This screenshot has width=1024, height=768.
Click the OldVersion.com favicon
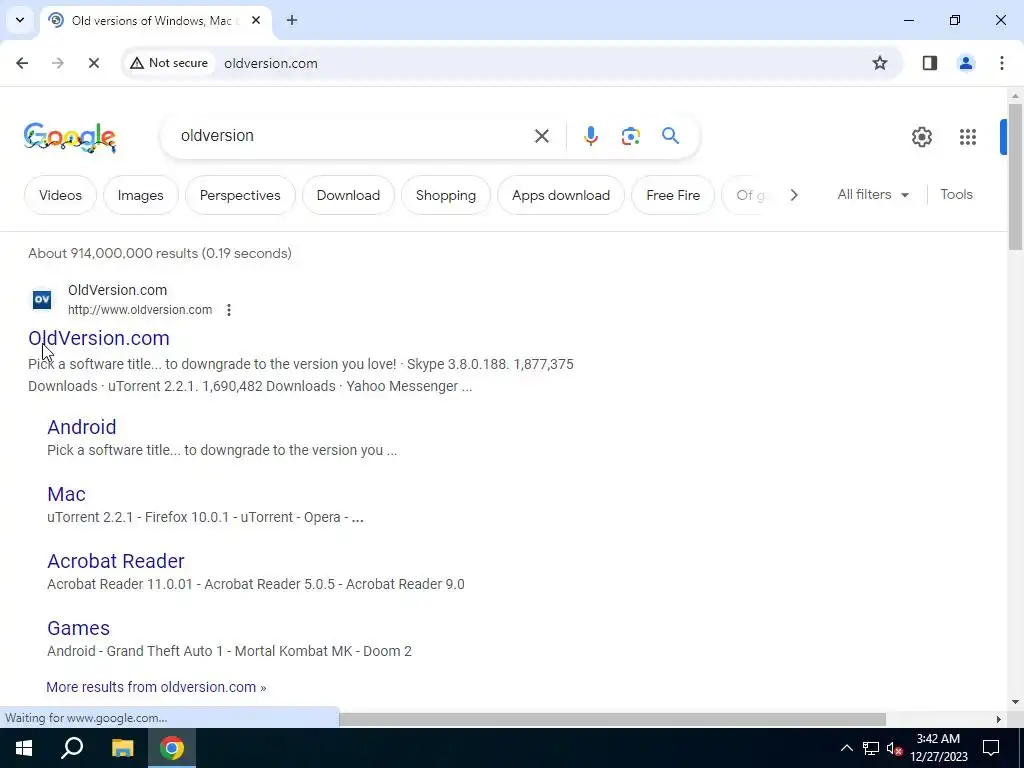(x=42, y=300)
